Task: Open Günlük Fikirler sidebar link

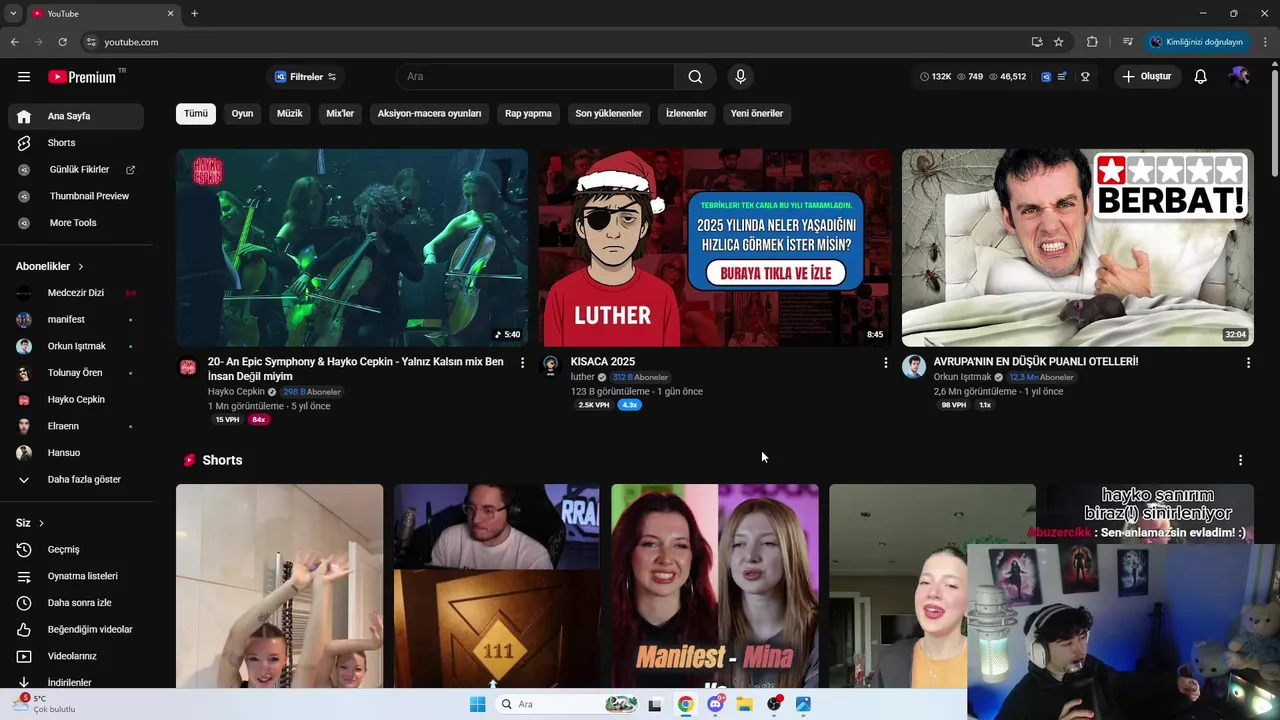Action: (x=76, y=170)
